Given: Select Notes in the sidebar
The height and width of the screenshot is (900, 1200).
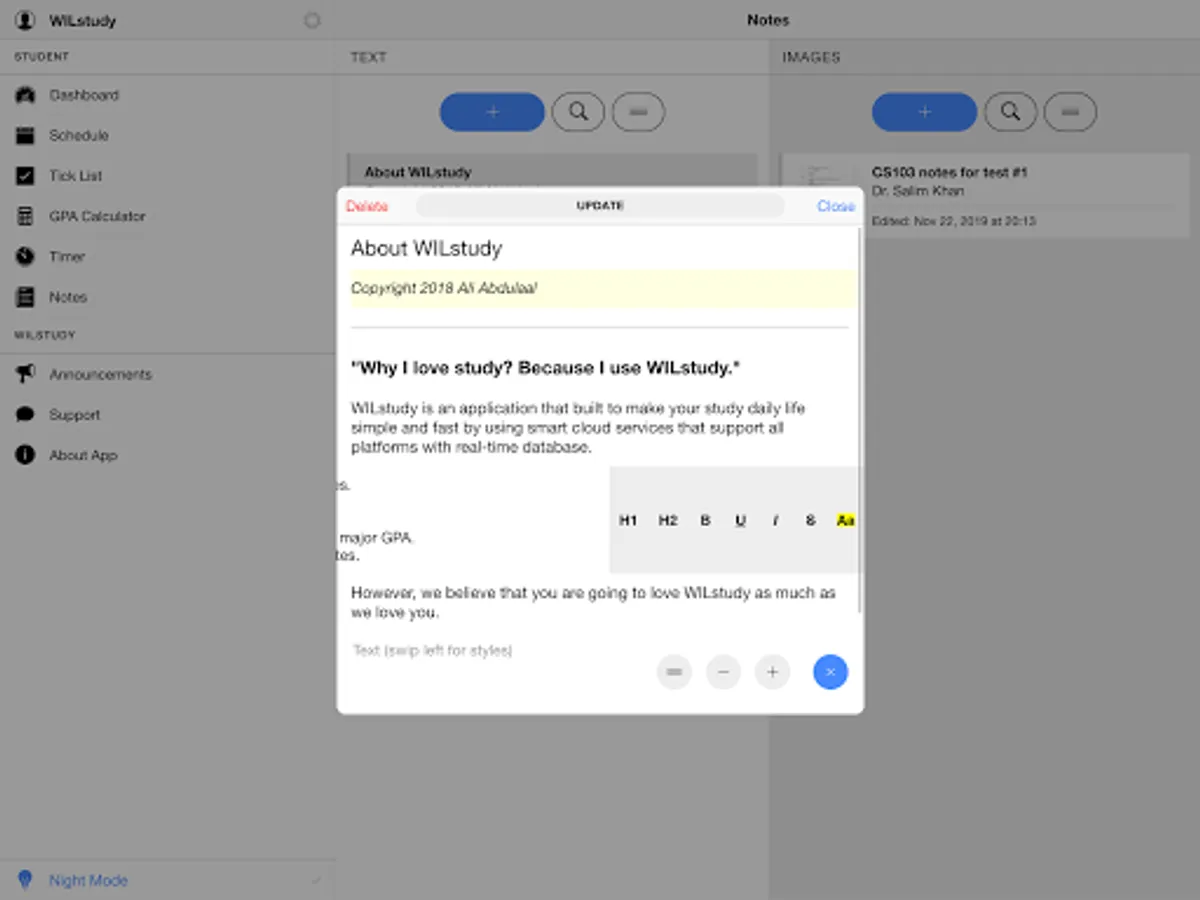Looking at the screenshot, I should (x=68, y=297).
